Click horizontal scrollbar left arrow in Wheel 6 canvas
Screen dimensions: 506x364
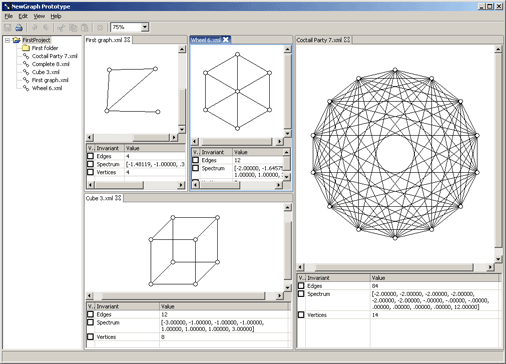coord(195,141)
